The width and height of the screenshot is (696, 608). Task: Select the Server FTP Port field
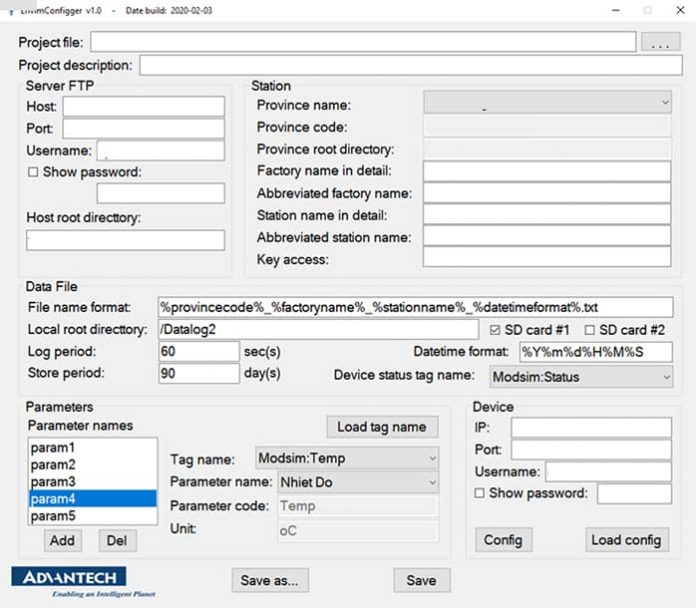pos(143,129)
